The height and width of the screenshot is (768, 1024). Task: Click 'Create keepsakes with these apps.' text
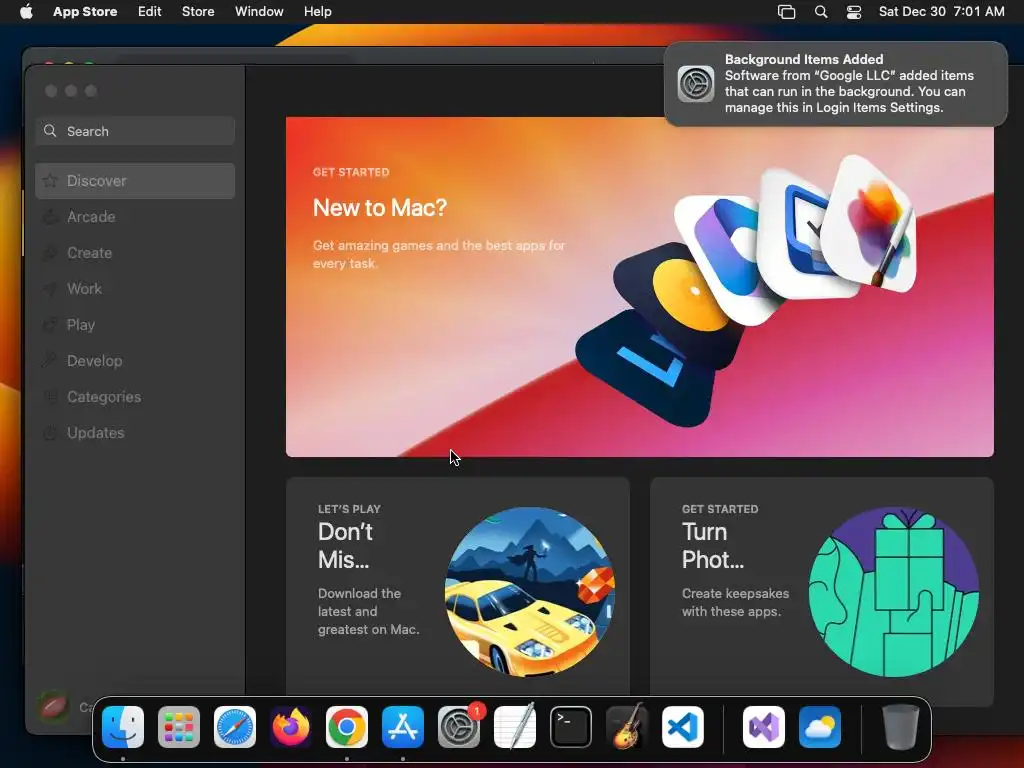735,602
